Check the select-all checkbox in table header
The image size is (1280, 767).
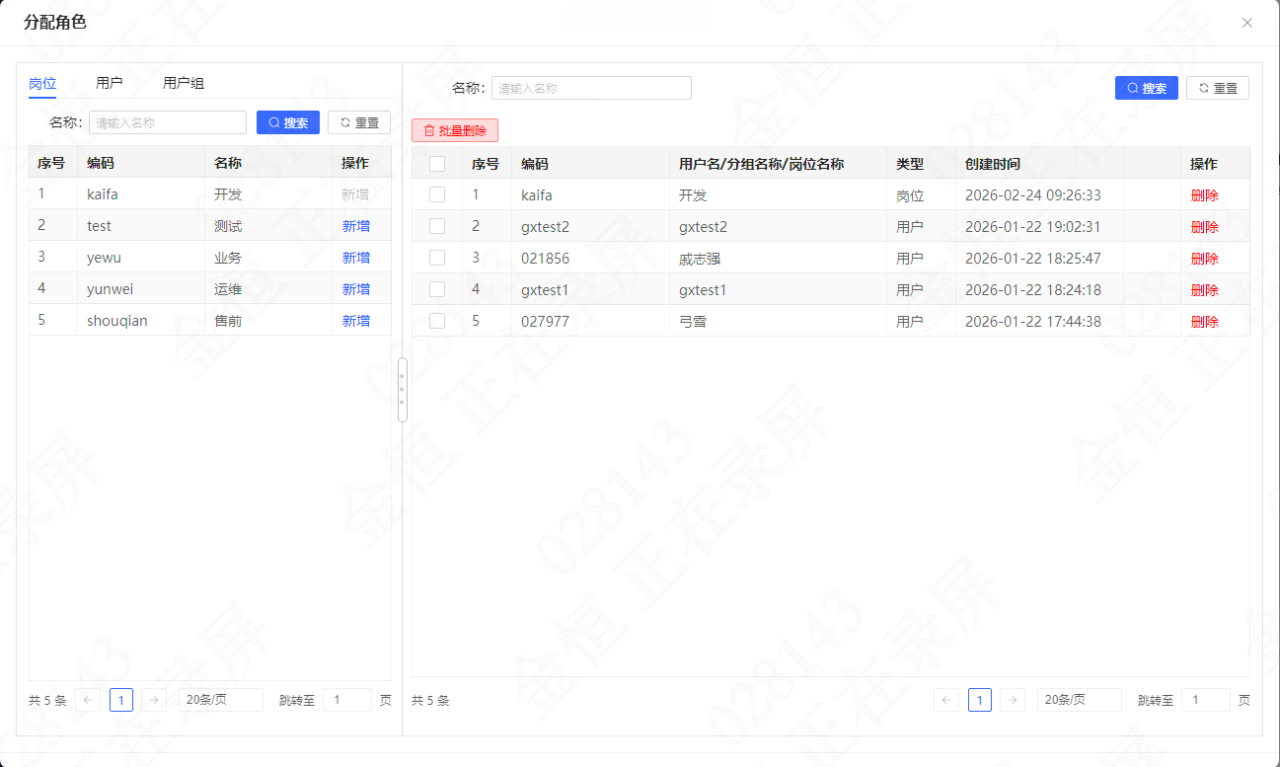click(437, 164)
